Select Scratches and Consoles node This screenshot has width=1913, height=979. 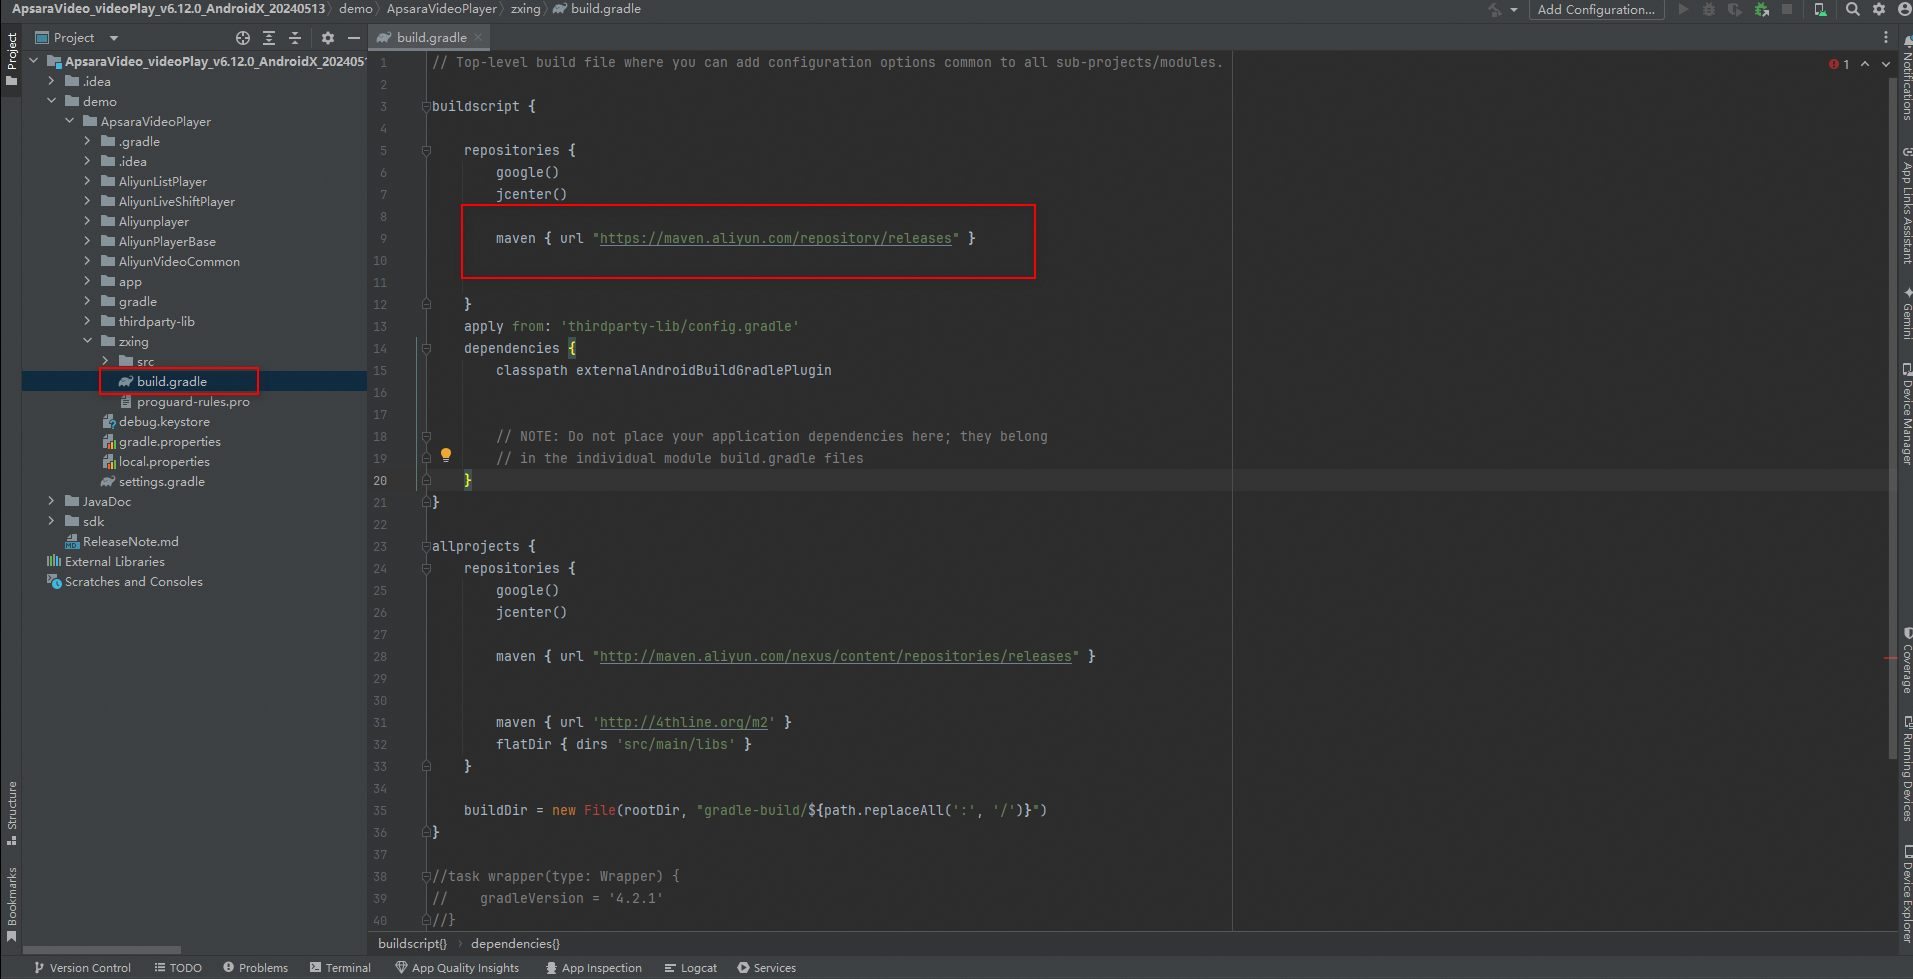click(x=133, y=582)
